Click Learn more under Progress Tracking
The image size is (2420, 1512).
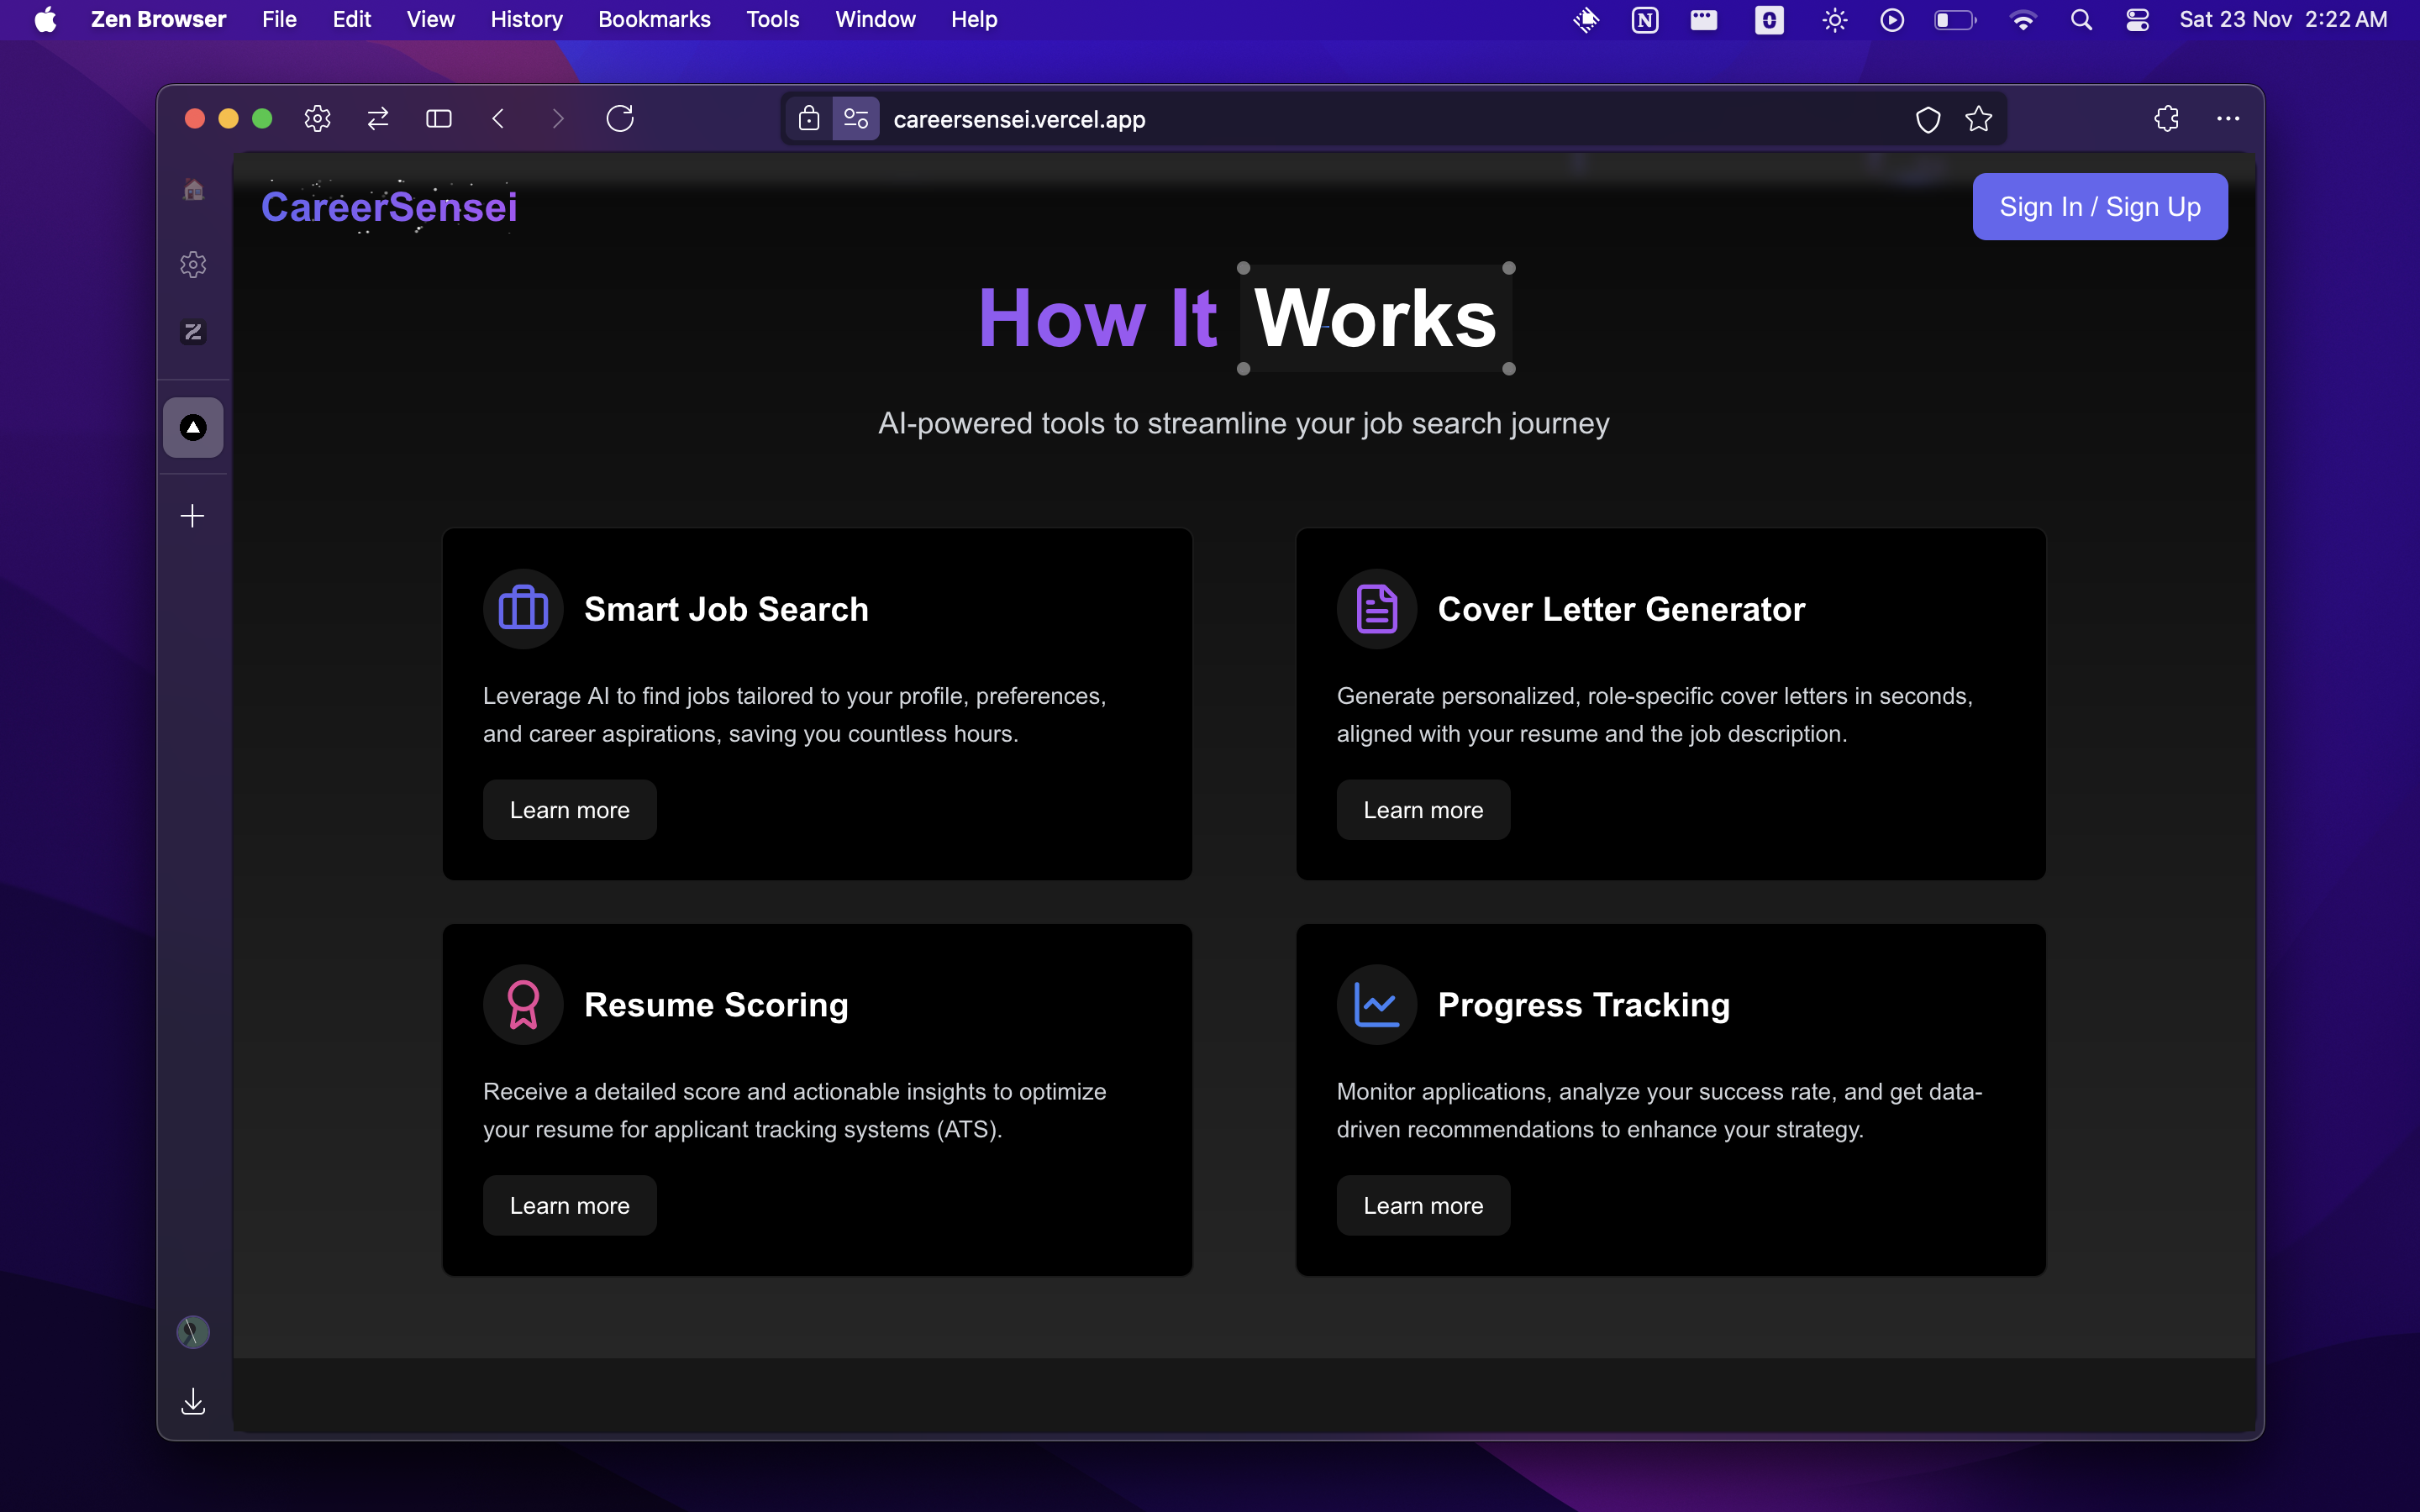pyautogui.click(x=1422, y=1205)
